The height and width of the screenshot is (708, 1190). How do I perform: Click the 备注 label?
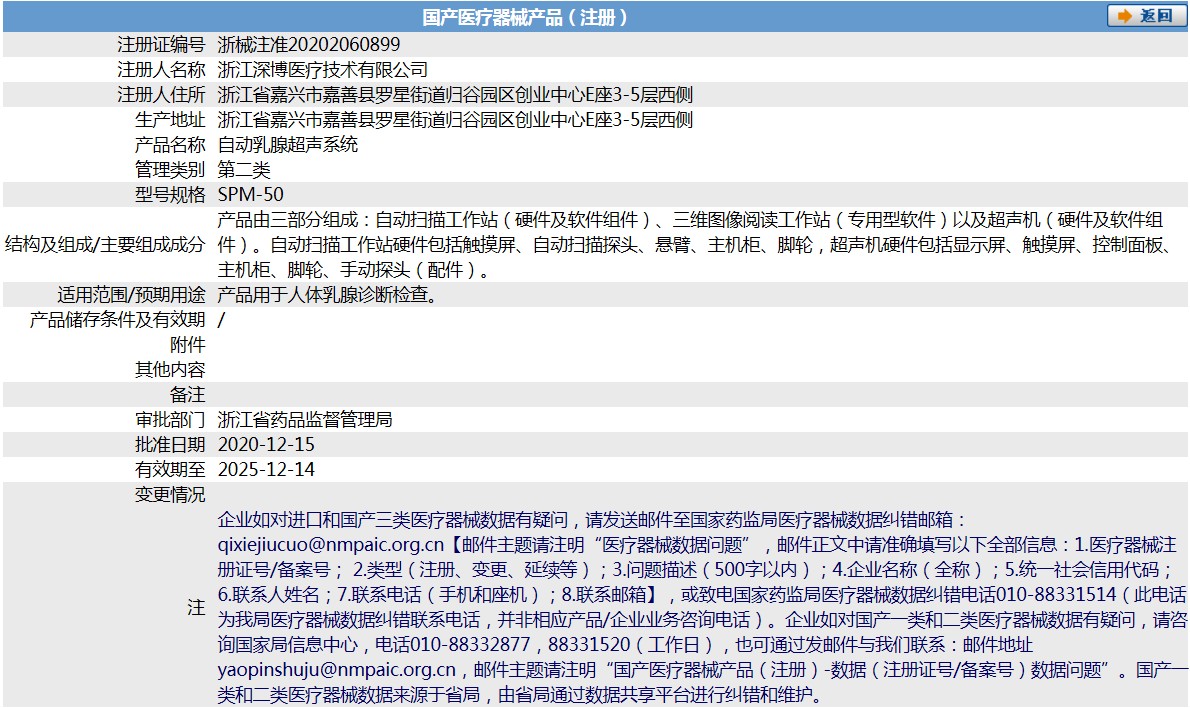click(187, 395)
